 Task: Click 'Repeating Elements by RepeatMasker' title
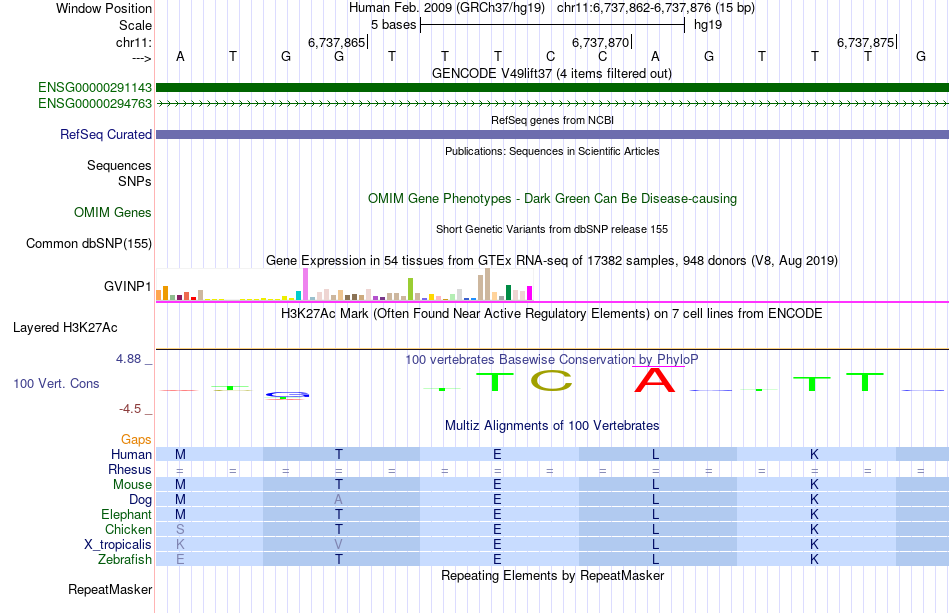click(x=552, y=575)
